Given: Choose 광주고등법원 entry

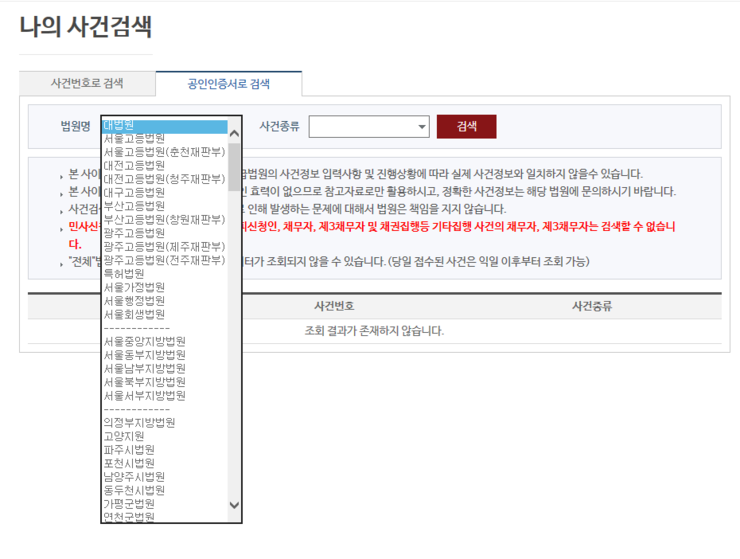Looking at the screenshot, I should (165, 233).
